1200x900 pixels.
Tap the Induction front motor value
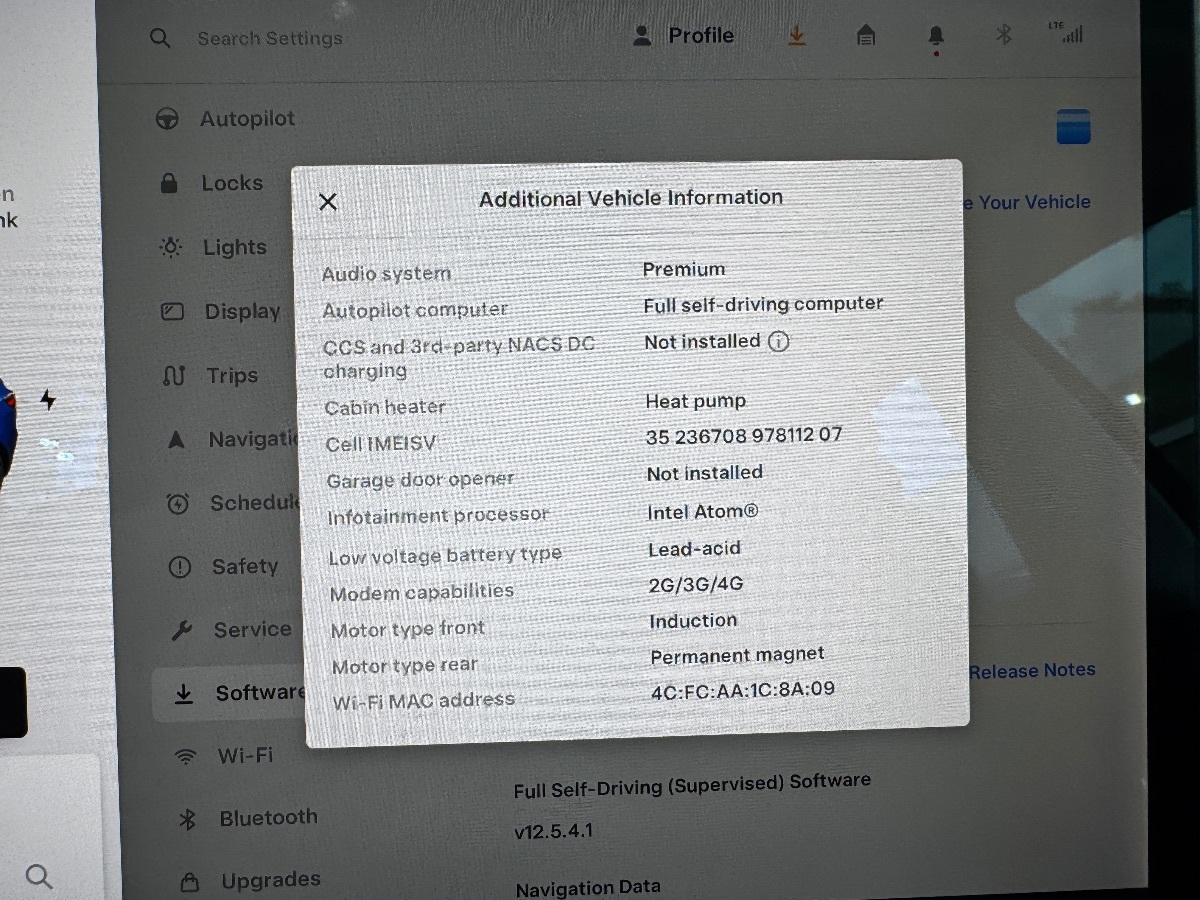[693, 621]
